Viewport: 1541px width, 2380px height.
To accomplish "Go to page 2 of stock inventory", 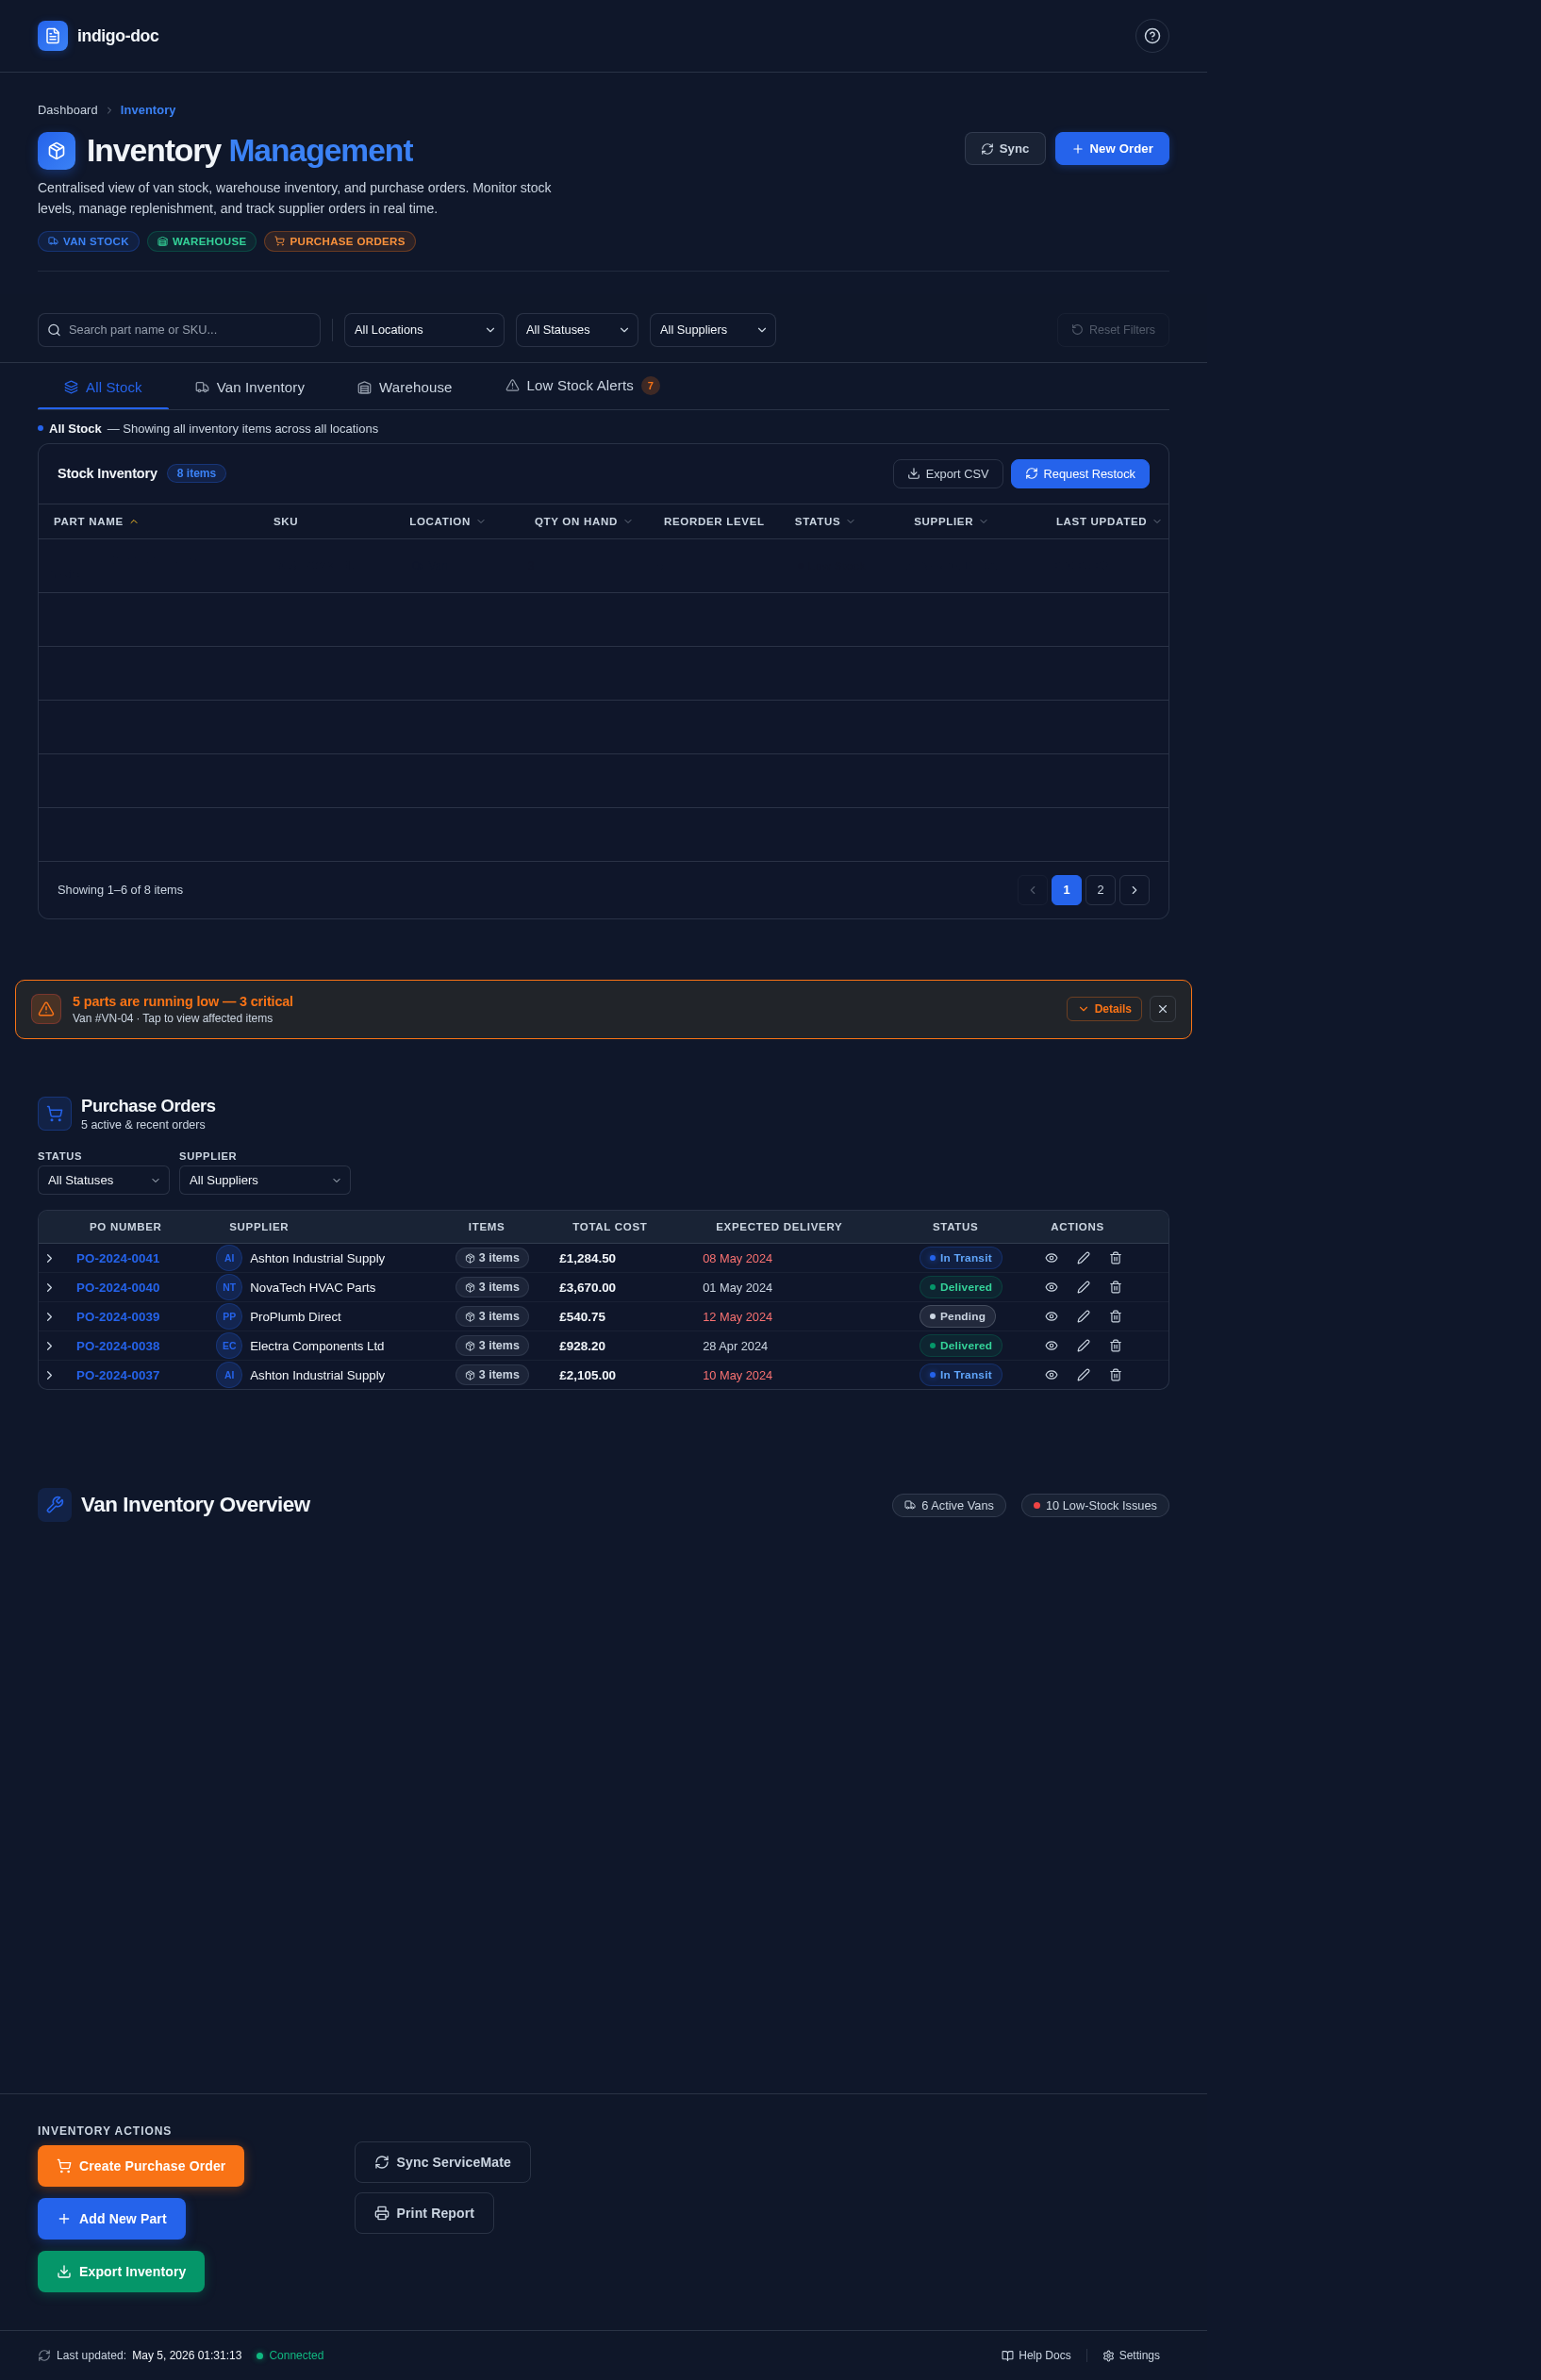I will [1100, 890].
